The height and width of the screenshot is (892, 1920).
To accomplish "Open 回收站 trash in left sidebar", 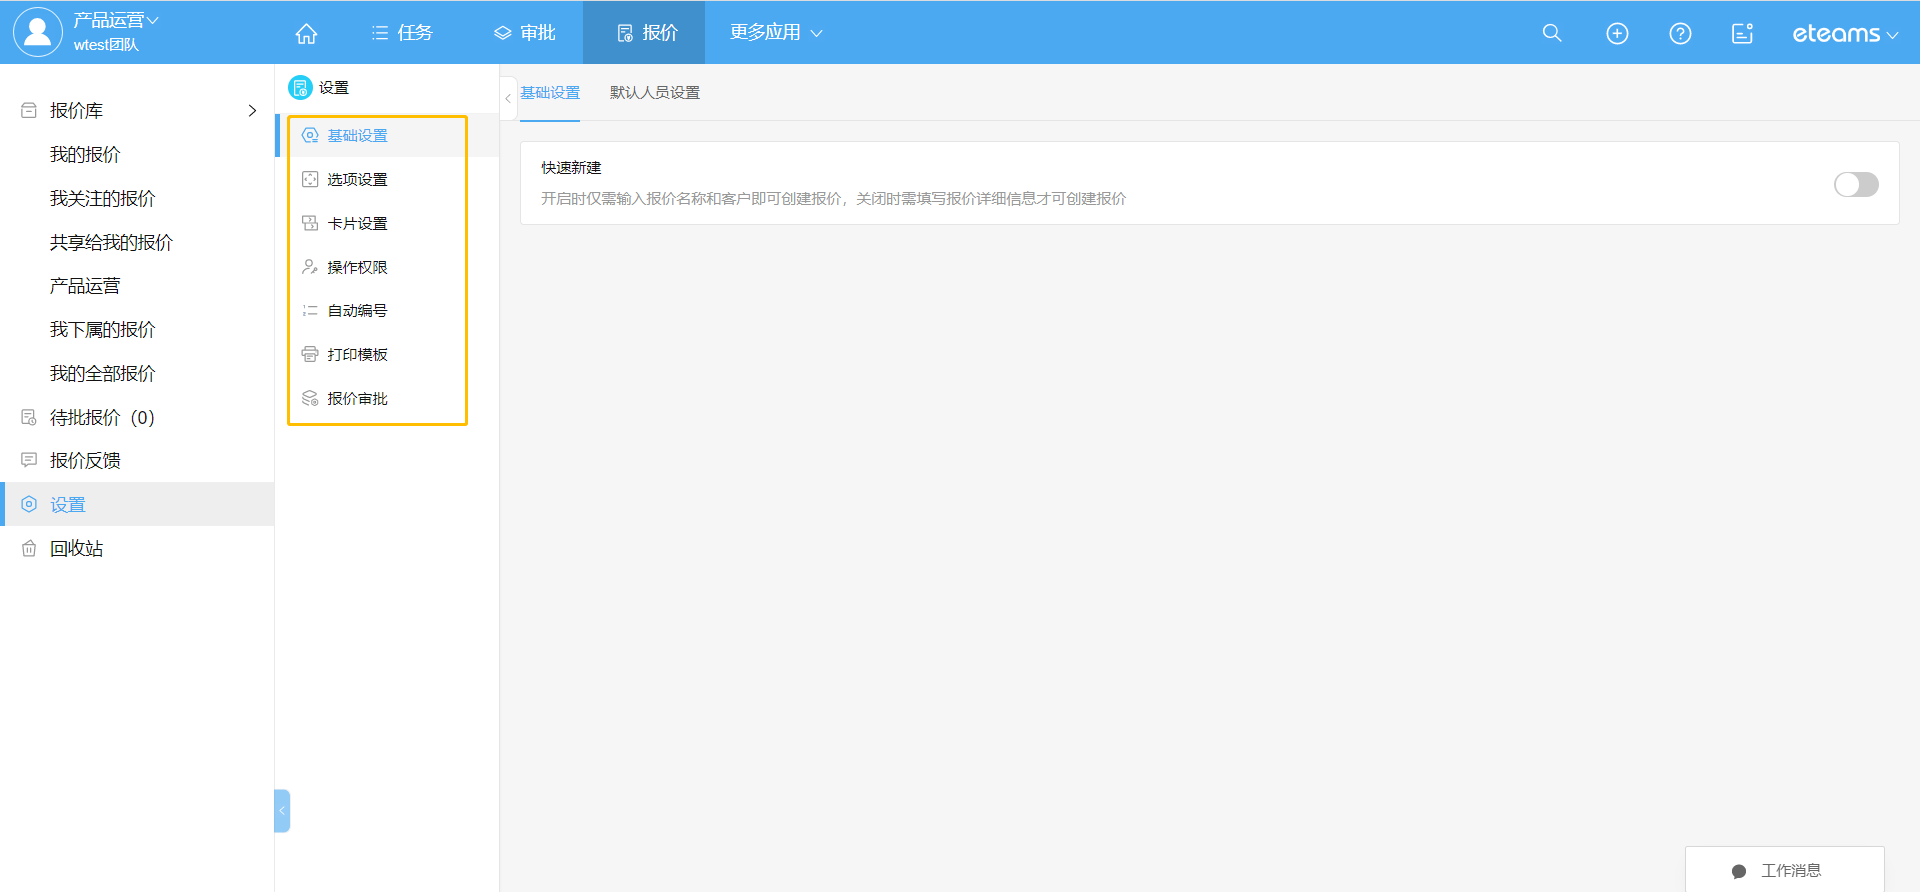I will (76, 548).
